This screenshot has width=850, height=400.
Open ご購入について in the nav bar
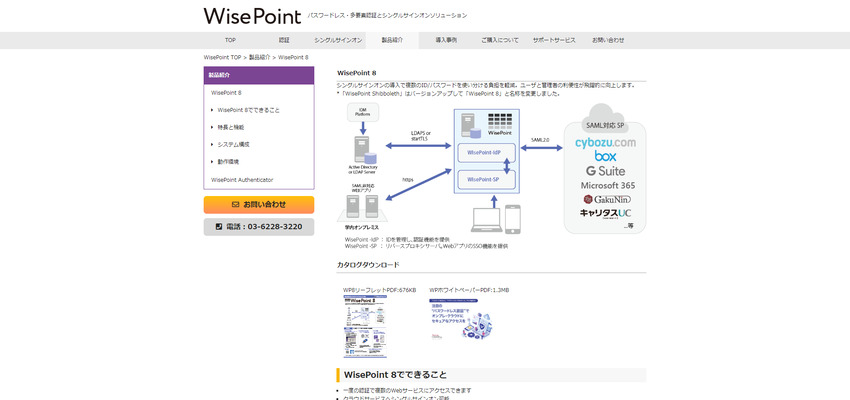coord(500,40)
